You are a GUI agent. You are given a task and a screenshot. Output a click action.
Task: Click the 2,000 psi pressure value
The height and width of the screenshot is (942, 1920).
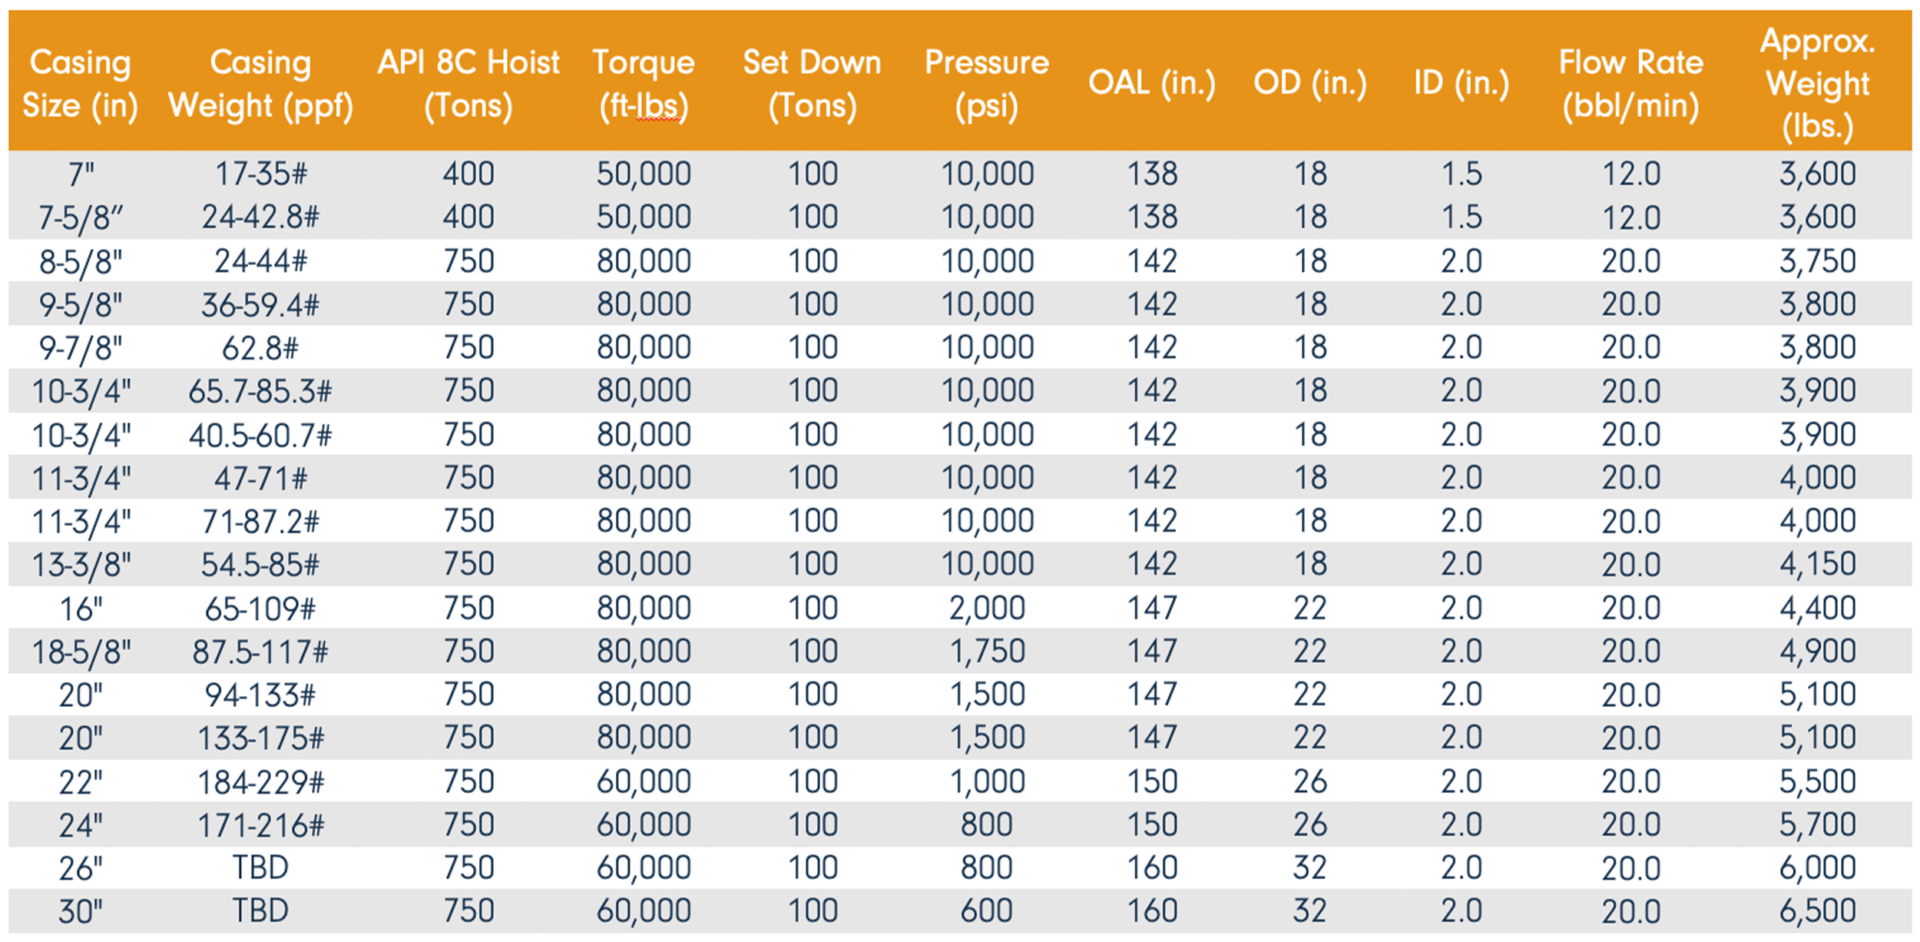986,608
